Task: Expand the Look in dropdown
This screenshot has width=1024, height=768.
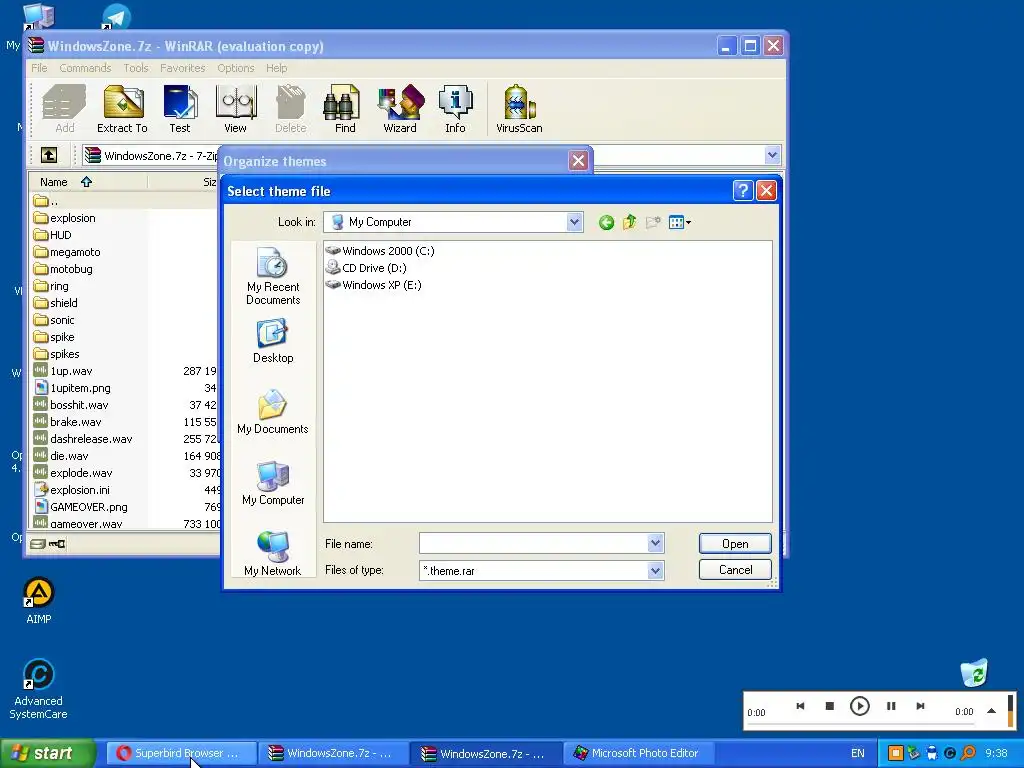Action: 574,222
